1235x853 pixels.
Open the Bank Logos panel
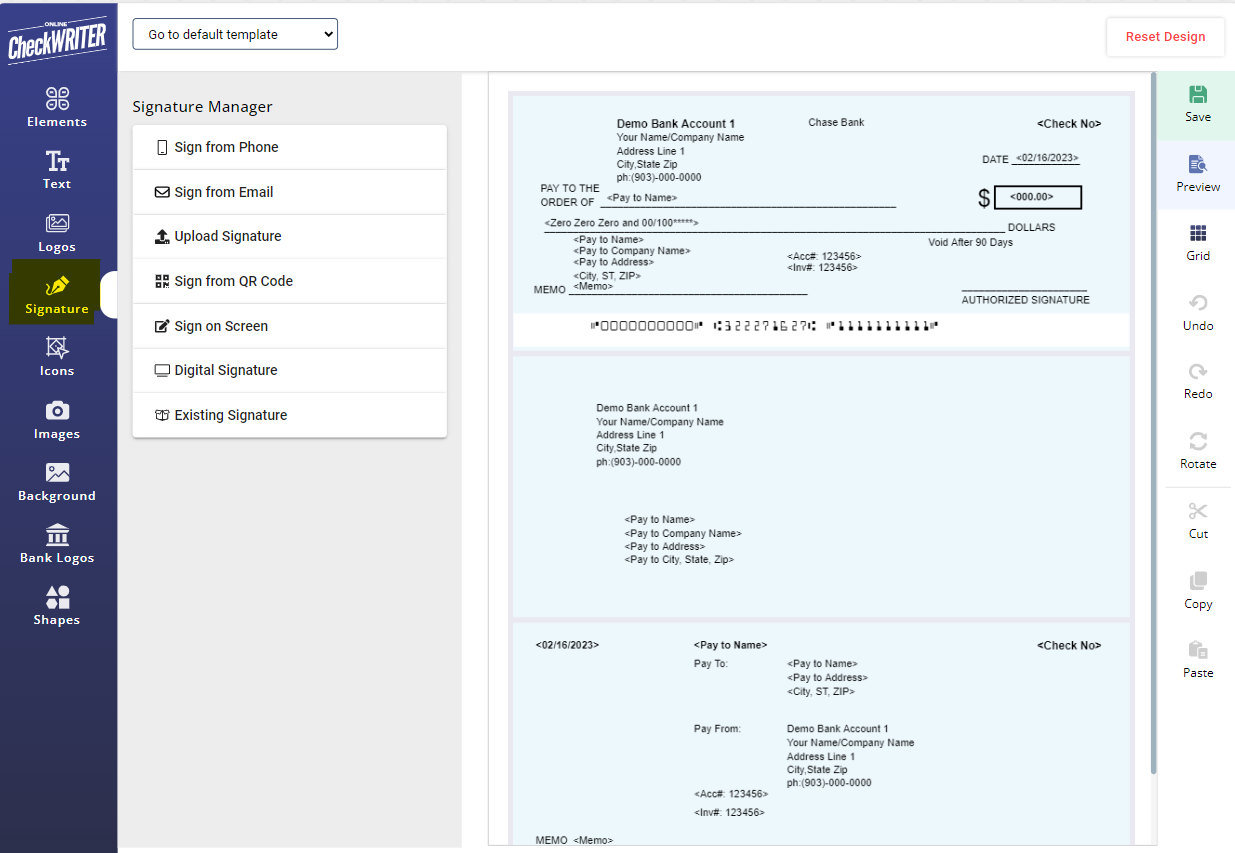point(57,543)
